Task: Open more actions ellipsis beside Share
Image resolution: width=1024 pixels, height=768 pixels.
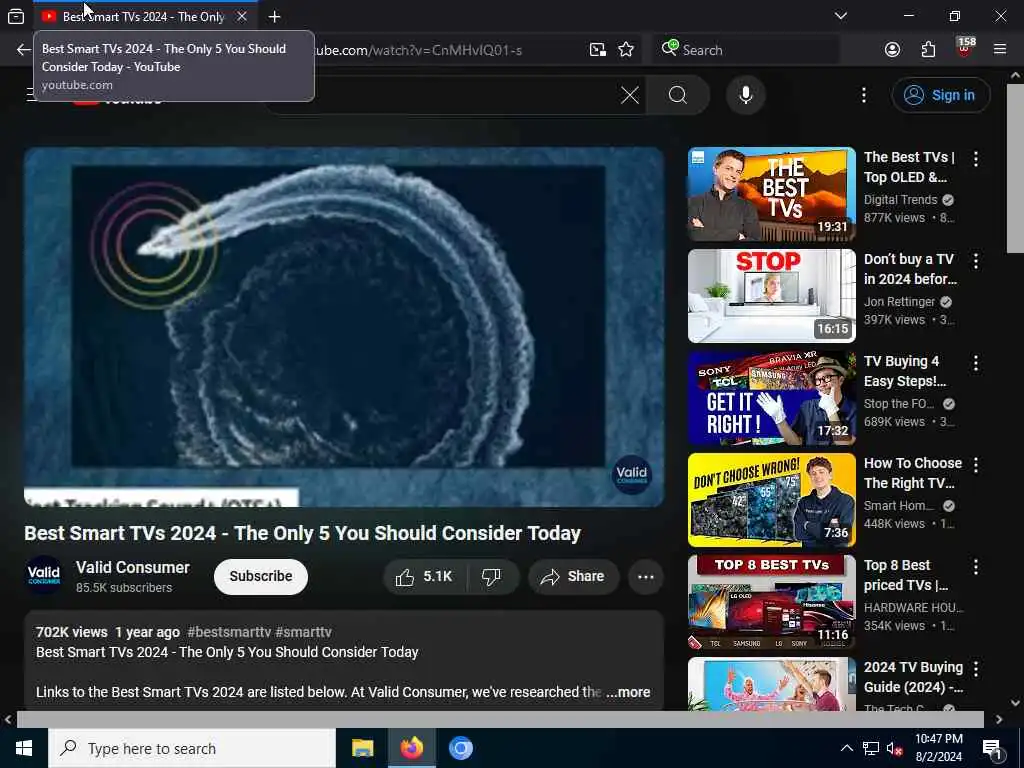Action: click(645, 577)
